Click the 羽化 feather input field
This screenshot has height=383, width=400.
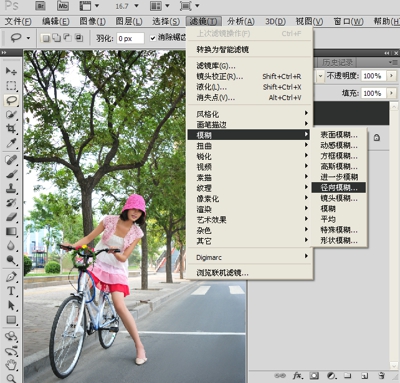click(130, 38)
